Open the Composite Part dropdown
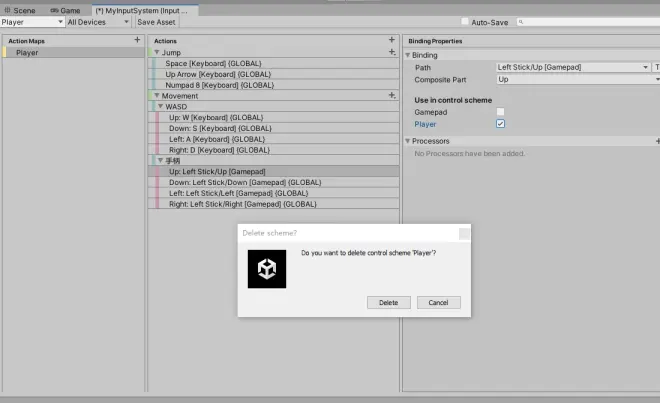660x403 pixels. [x=575, y=79]
